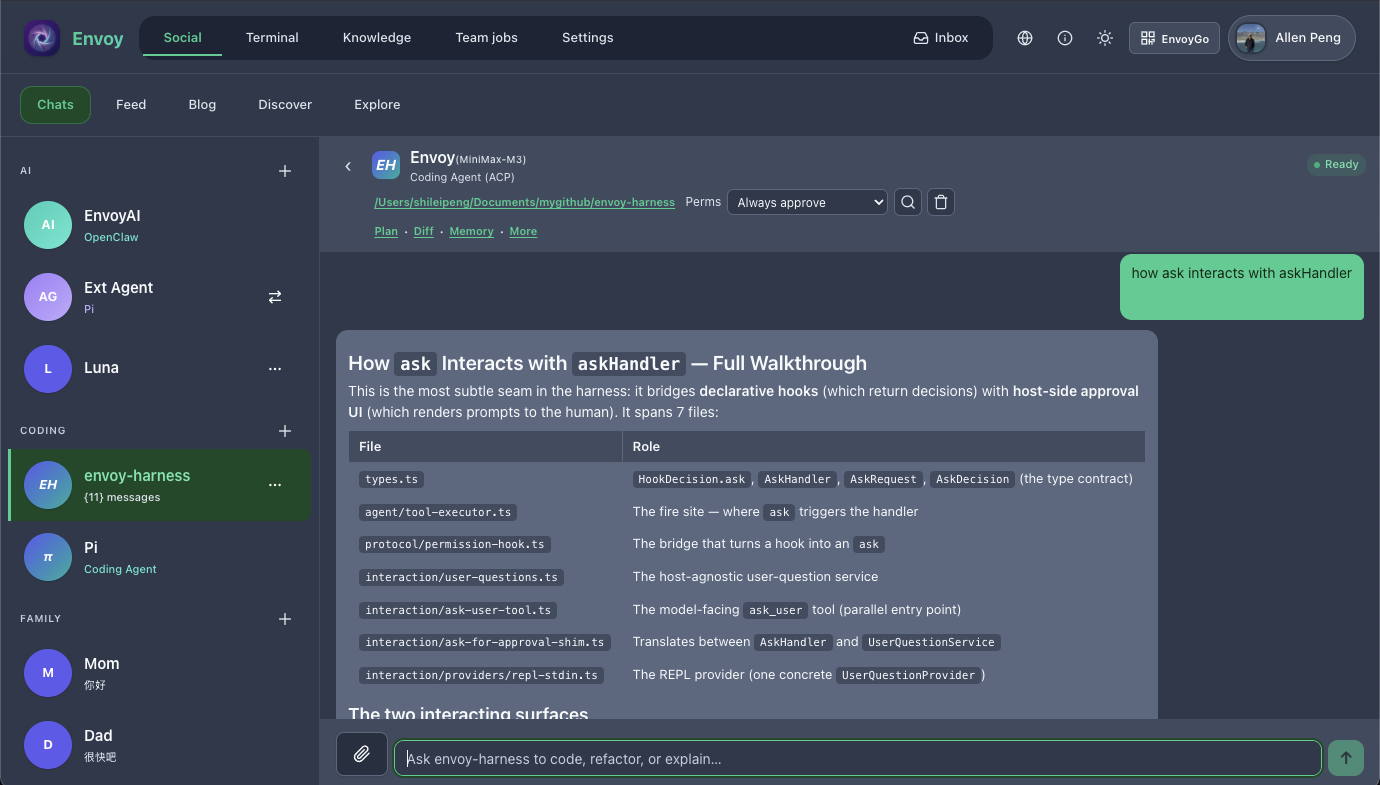This screenshot has width=1380, height=785.
Task: Add a new Coding chat
Action: [285, 431]
